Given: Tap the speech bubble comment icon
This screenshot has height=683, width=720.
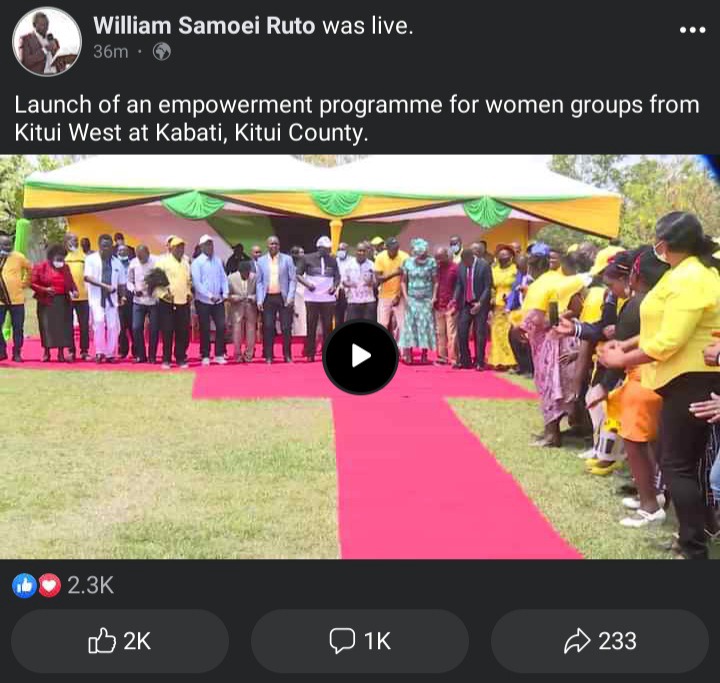Looking at the screenshot, I should coord(342,640).
